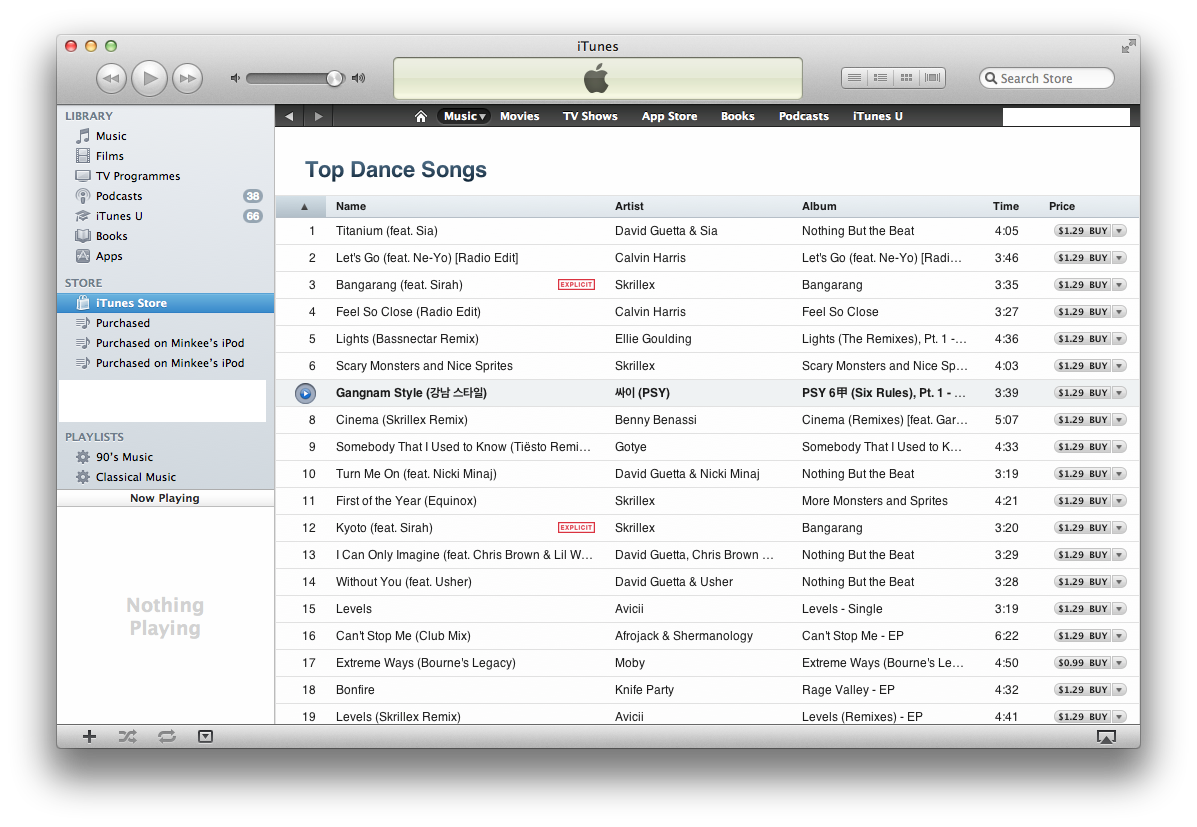Select TV Programmes in the library

(166, 176)
